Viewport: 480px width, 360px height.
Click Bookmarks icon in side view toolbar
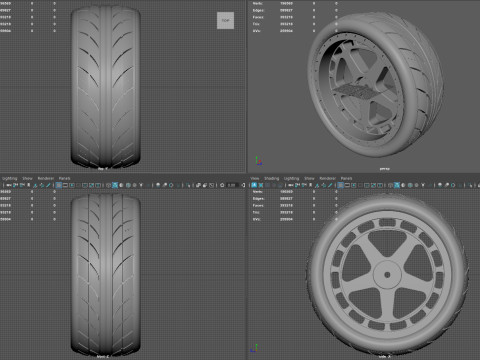point(310,185)
